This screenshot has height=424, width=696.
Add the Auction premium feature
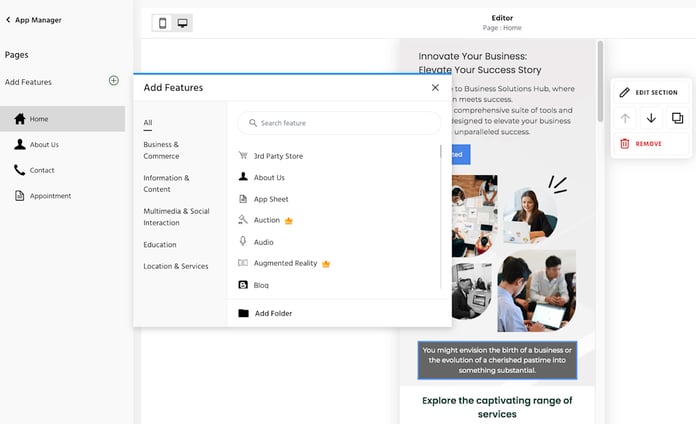266,220
